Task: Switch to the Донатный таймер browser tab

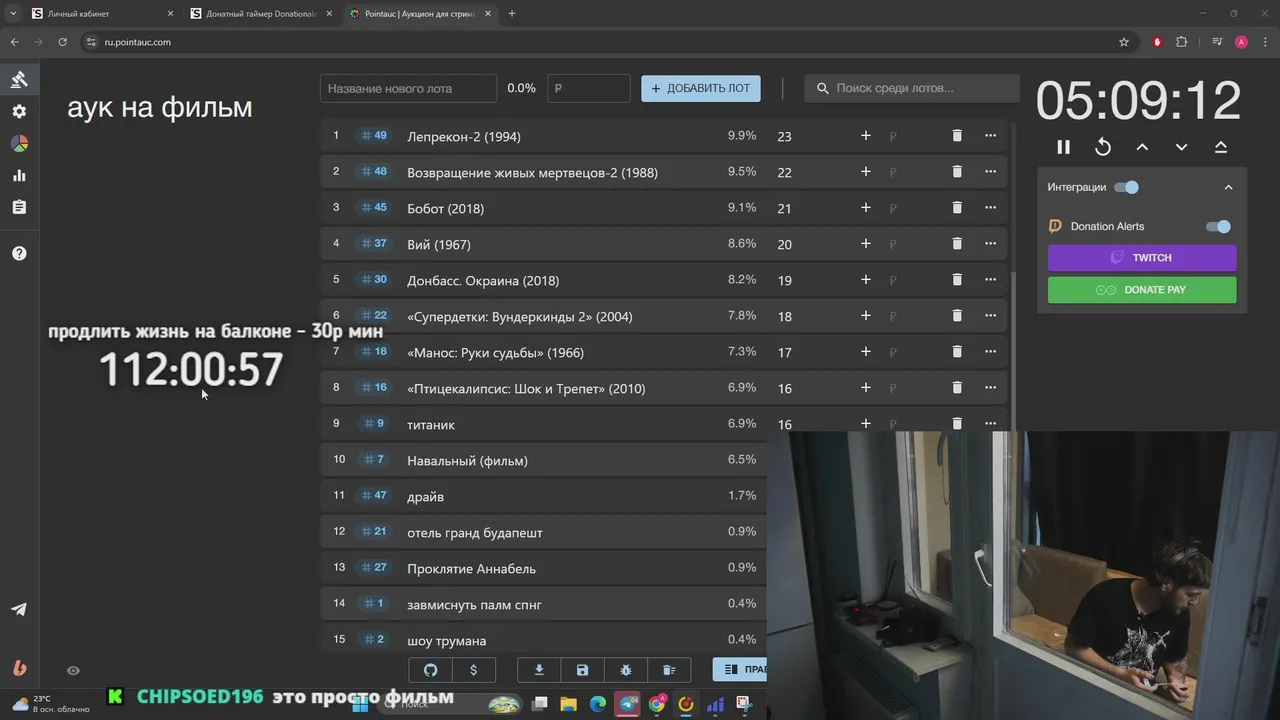Action: click(x=260, y=14)
